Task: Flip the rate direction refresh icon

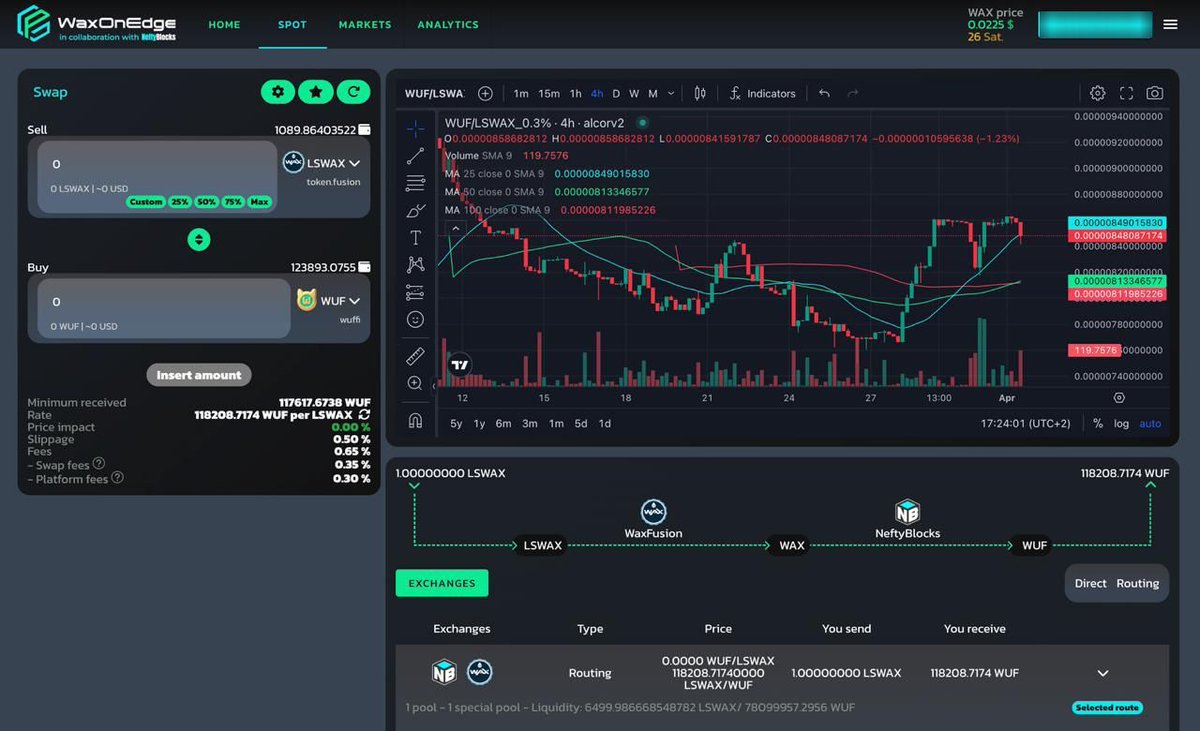Action: (364, 414)
